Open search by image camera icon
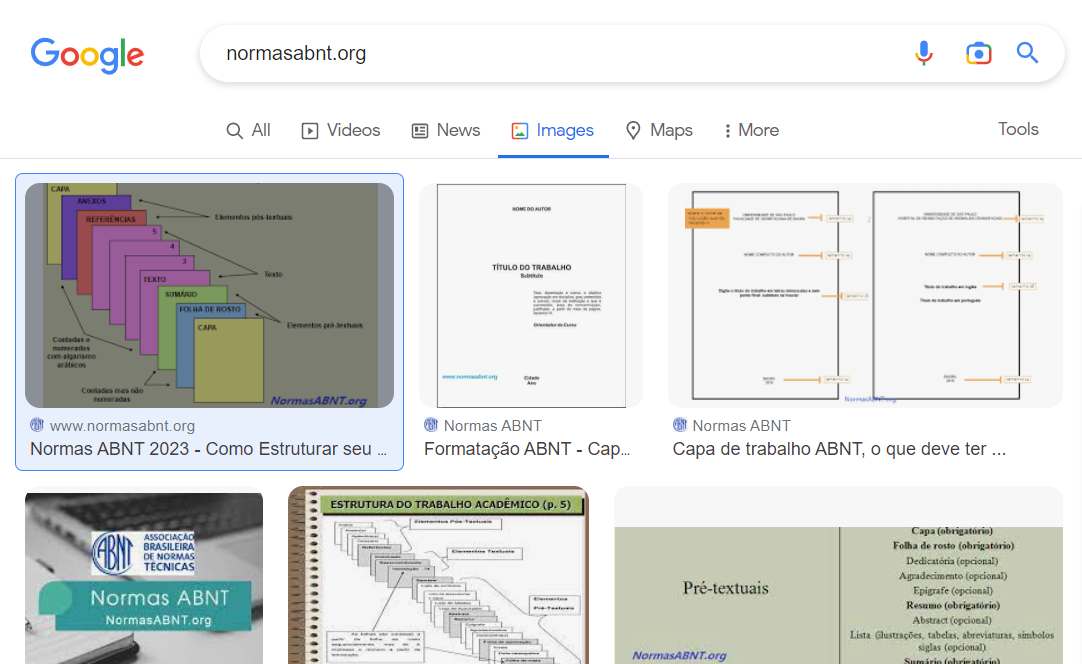 click(978, 53)
